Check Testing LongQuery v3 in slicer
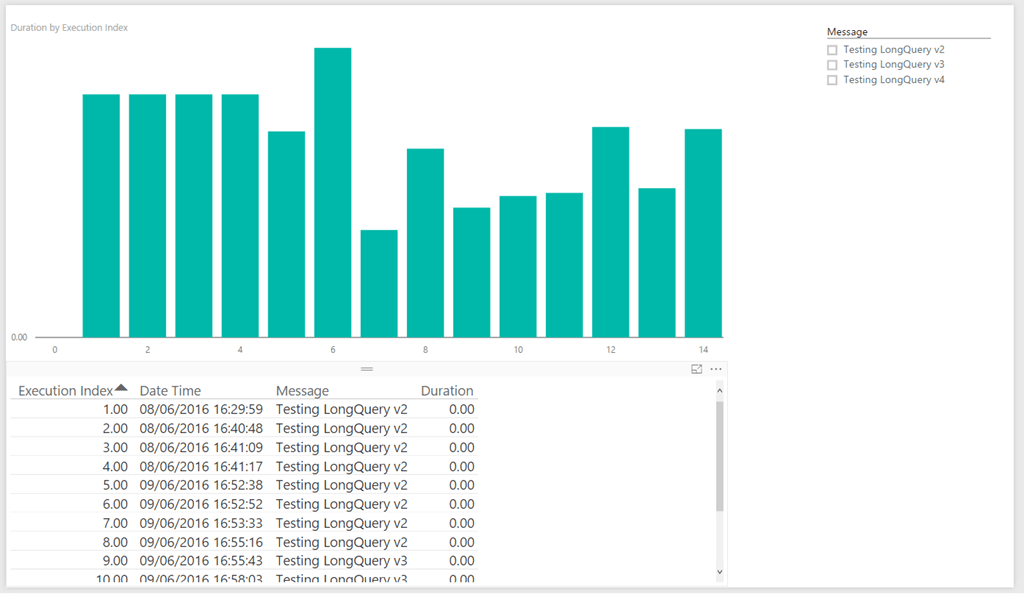 832,65
